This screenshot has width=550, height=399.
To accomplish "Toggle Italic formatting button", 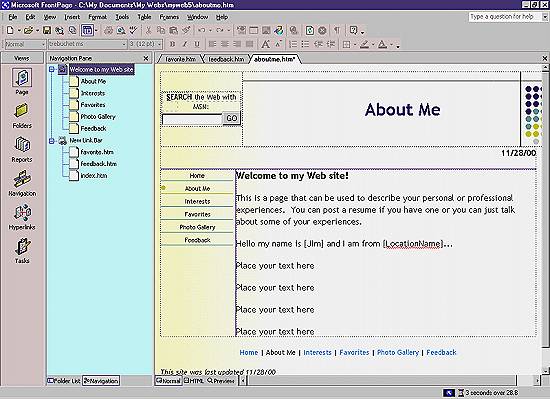I will point(185,44).
